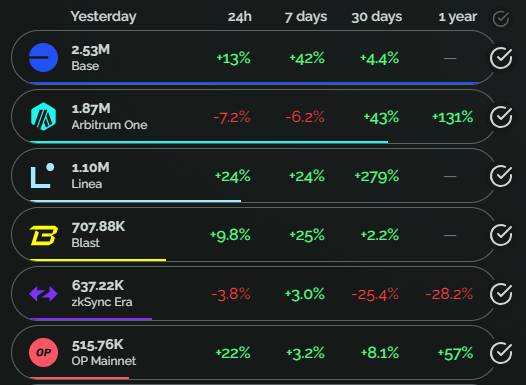Click the Linea logo icon
Screen dimensions: 526x385
43,175
